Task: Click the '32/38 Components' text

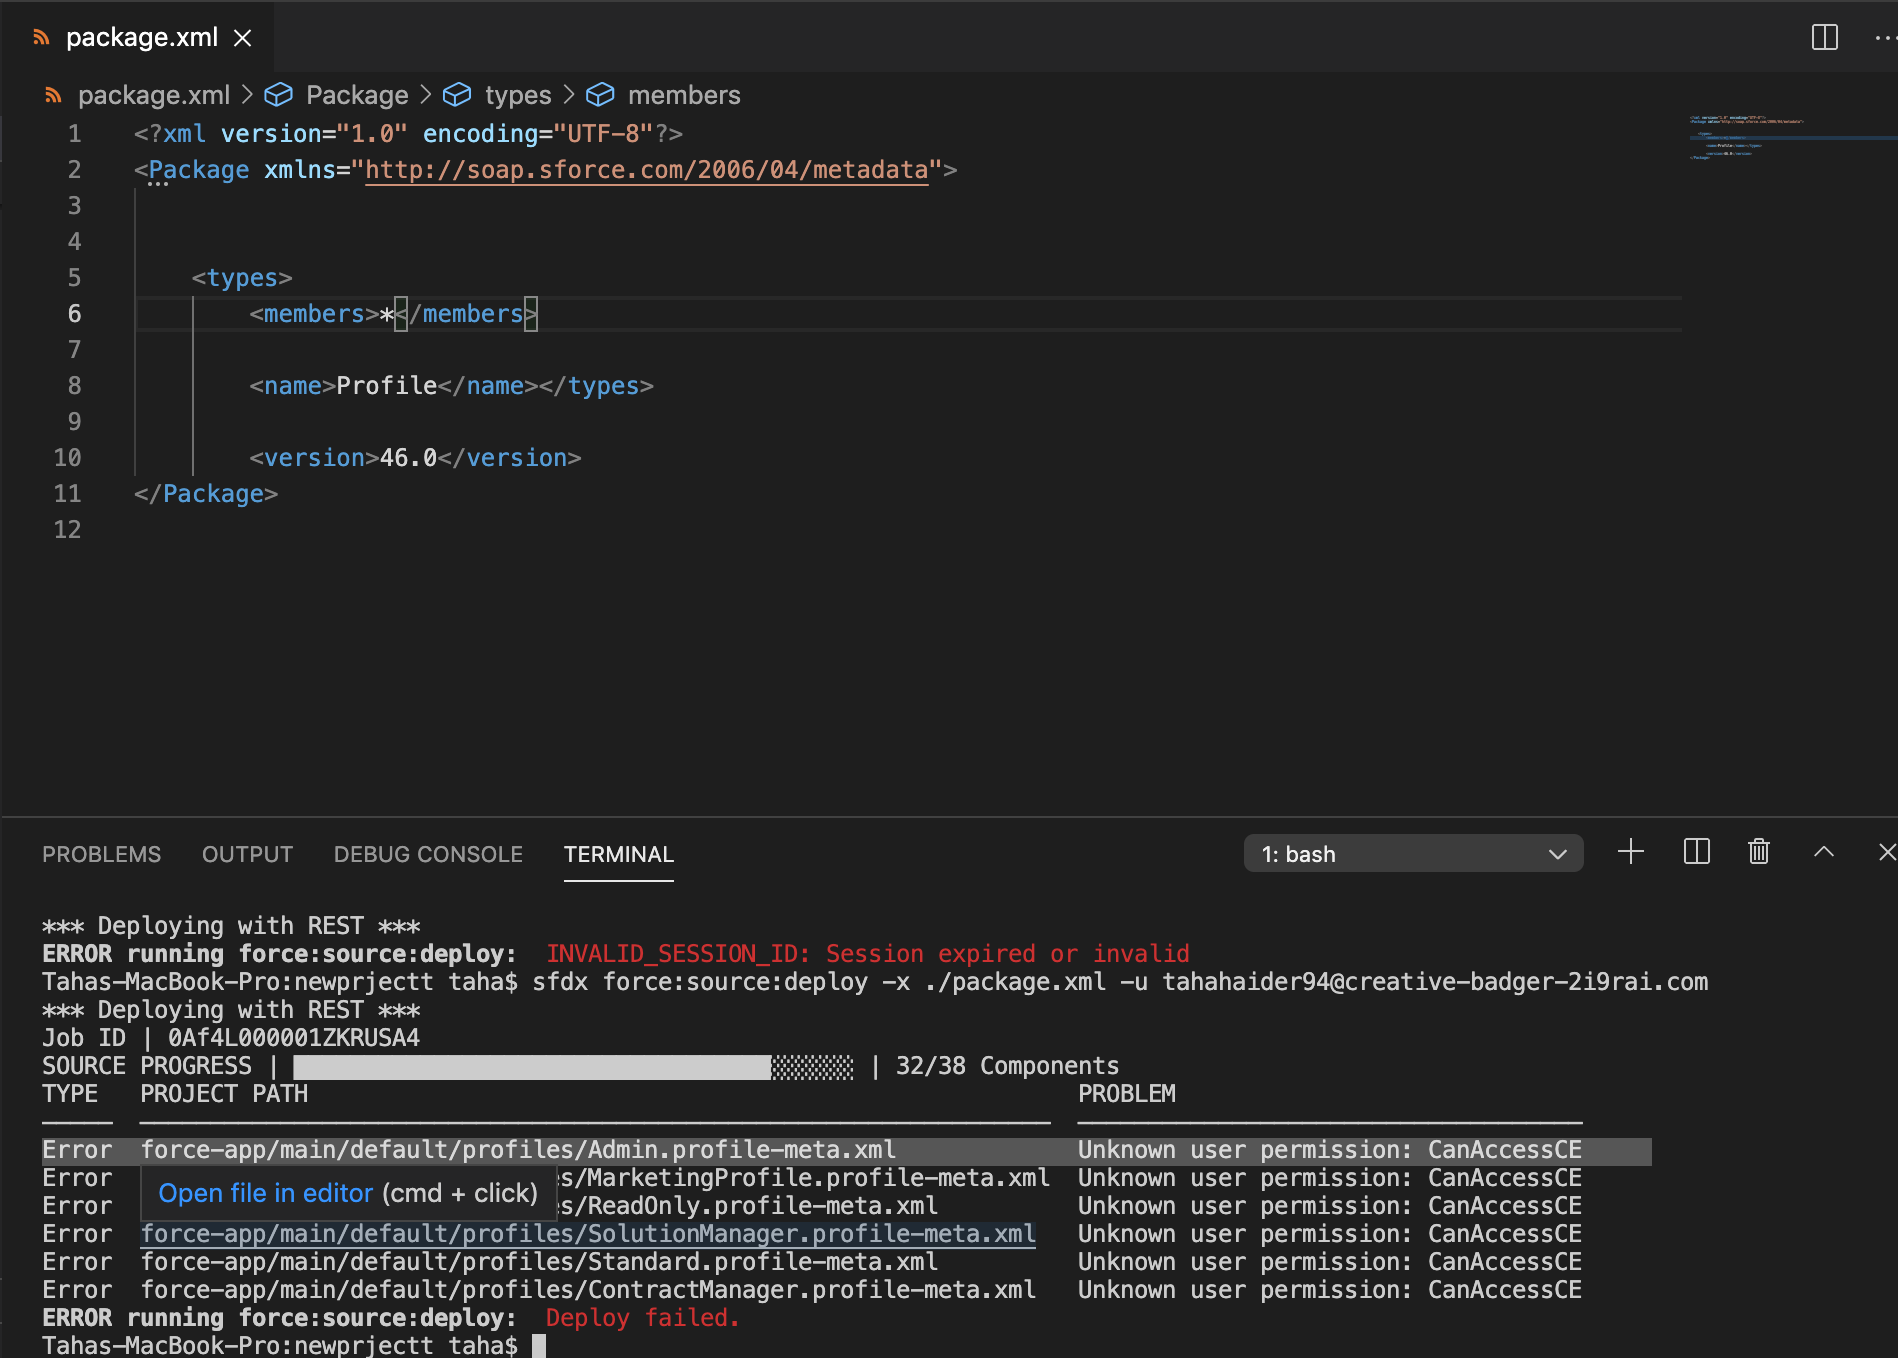Action: pyautogui.click(x=1007, y=1066)
